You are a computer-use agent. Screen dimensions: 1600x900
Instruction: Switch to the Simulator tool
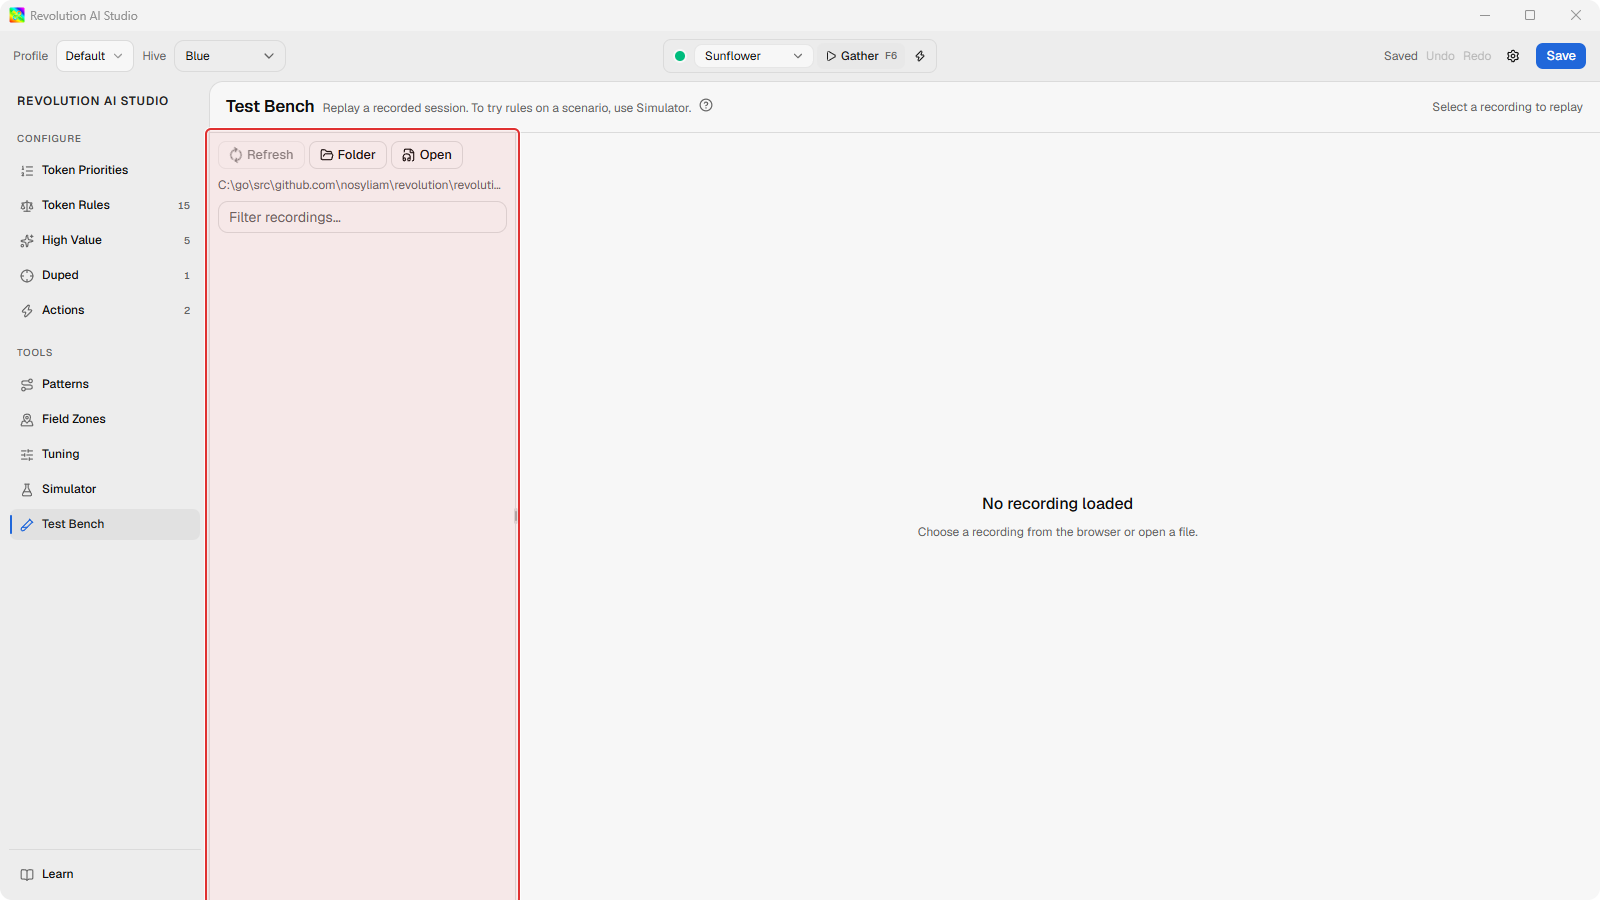click(x=104, y=489)
